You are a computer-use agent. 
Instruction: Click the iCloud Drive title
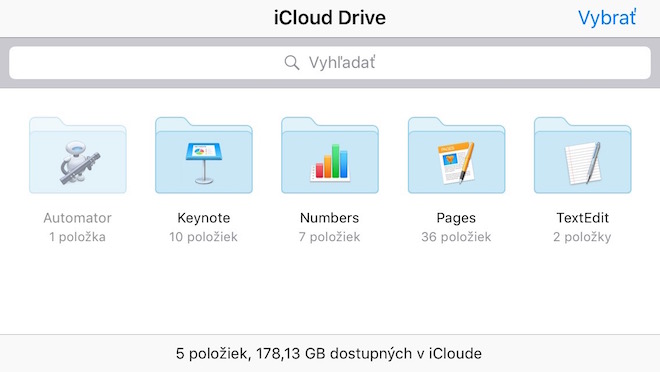(x=330, y=18)
